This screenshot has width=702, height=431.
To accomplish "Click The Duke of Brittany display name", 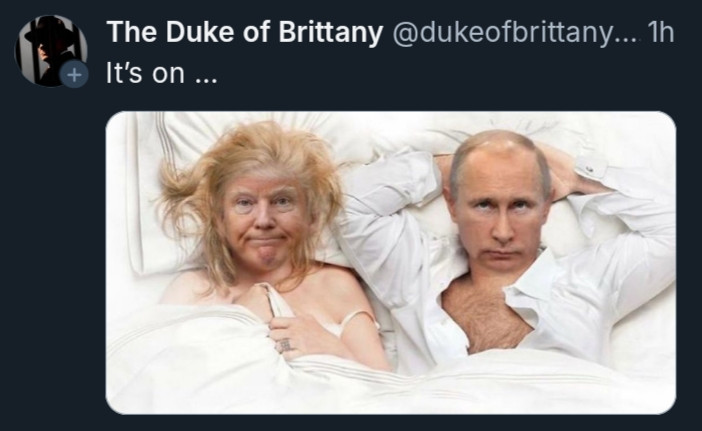I will coord(245,32).
